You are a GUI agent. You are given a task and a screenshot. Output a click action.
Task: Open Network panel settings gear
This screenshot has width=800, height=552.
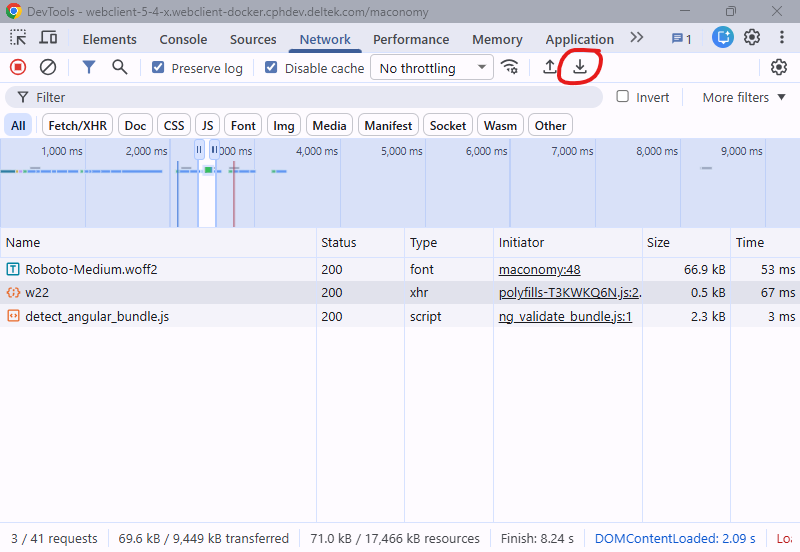click(x=779, y=67)
